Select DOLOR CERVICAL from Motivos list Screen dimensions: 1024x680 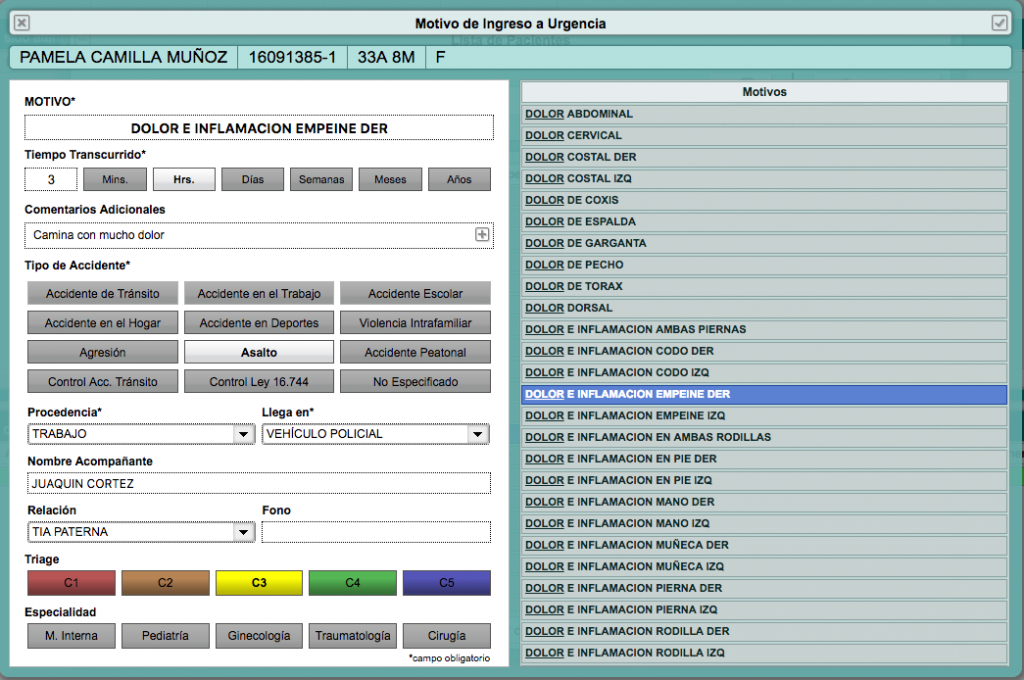point(764,135)
